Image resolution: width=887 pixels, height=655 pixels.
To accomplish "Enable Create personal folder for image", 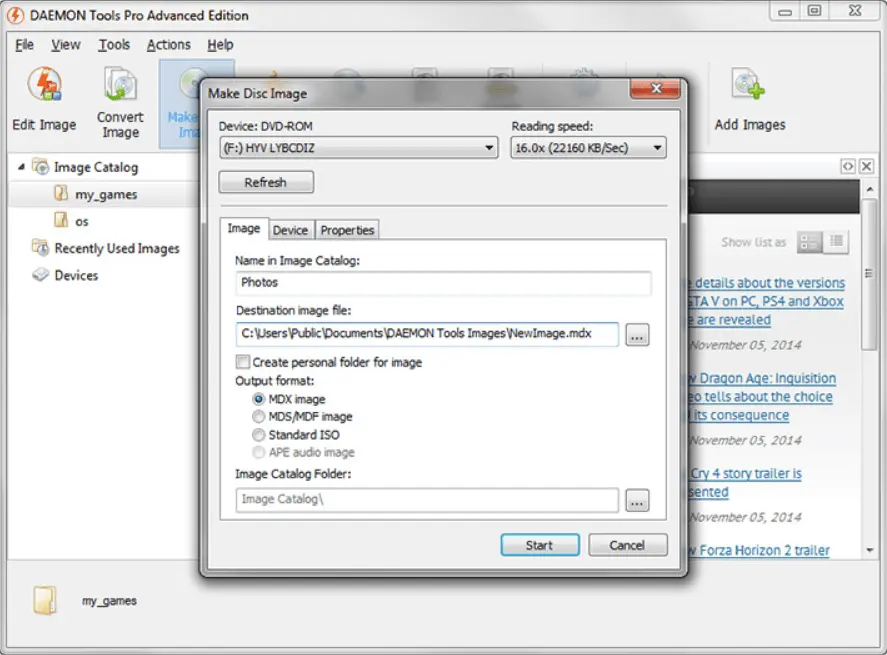I will click(243, 362).
